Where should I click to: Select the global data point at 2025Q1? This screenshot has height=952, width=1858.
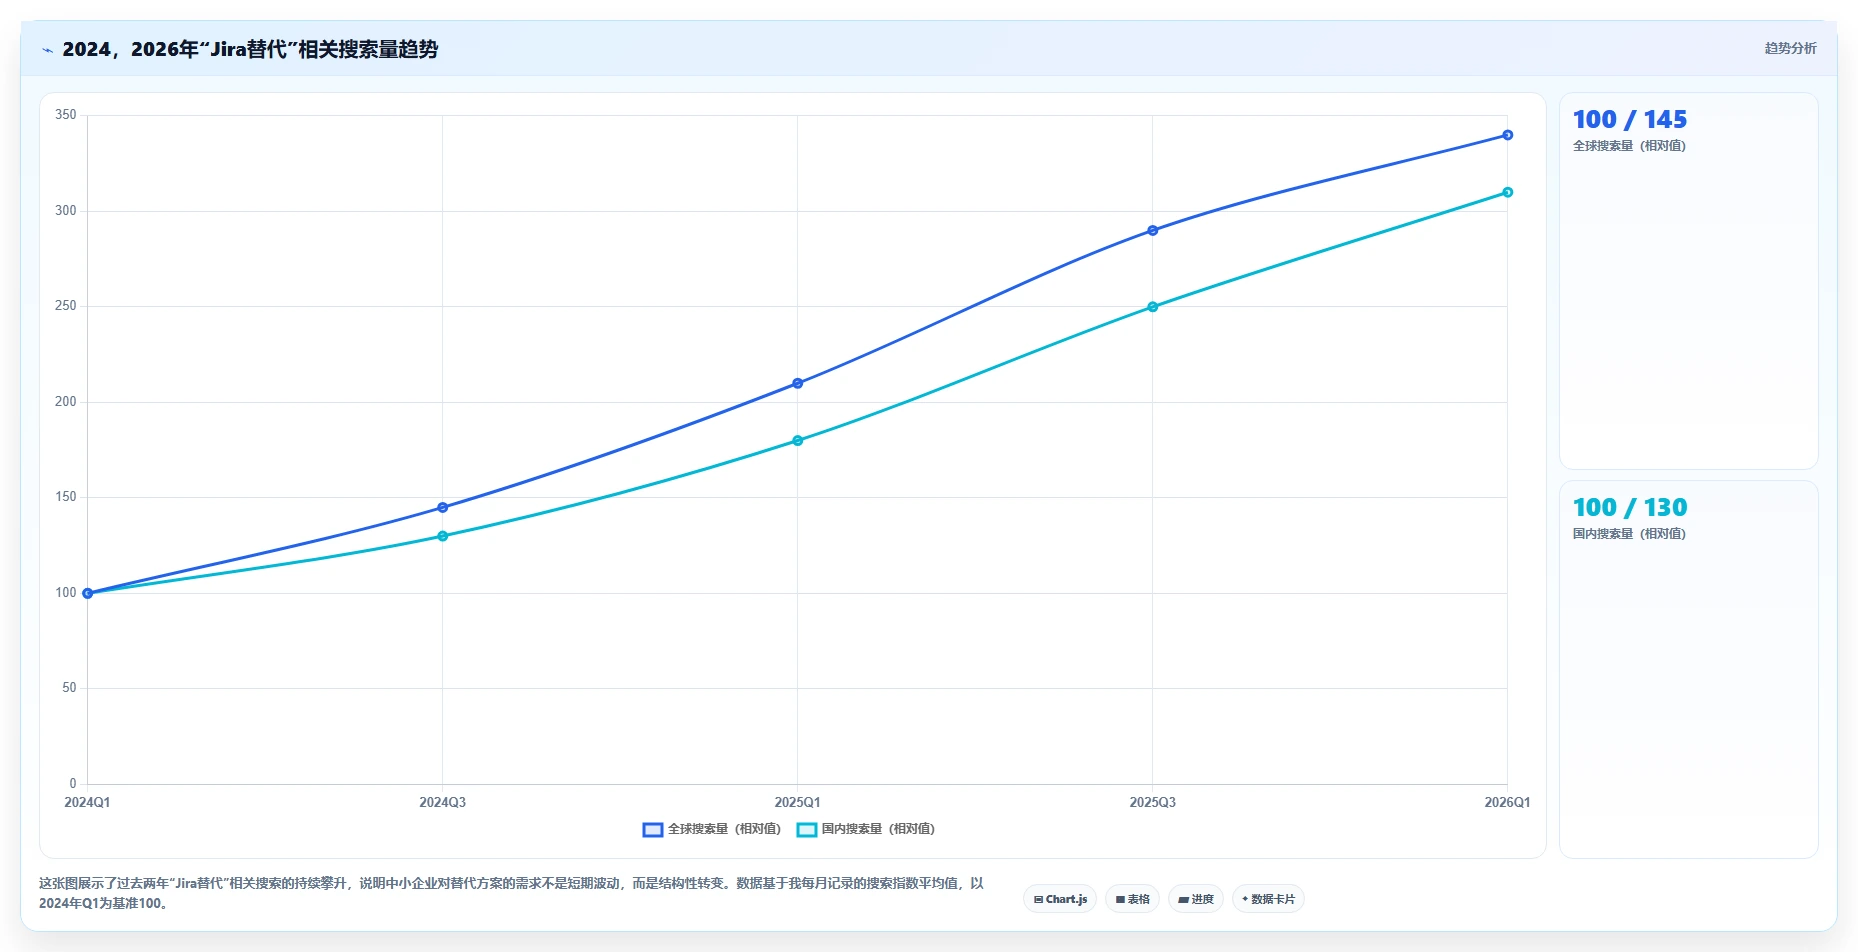pyautogui.click(x=798, y=384)
